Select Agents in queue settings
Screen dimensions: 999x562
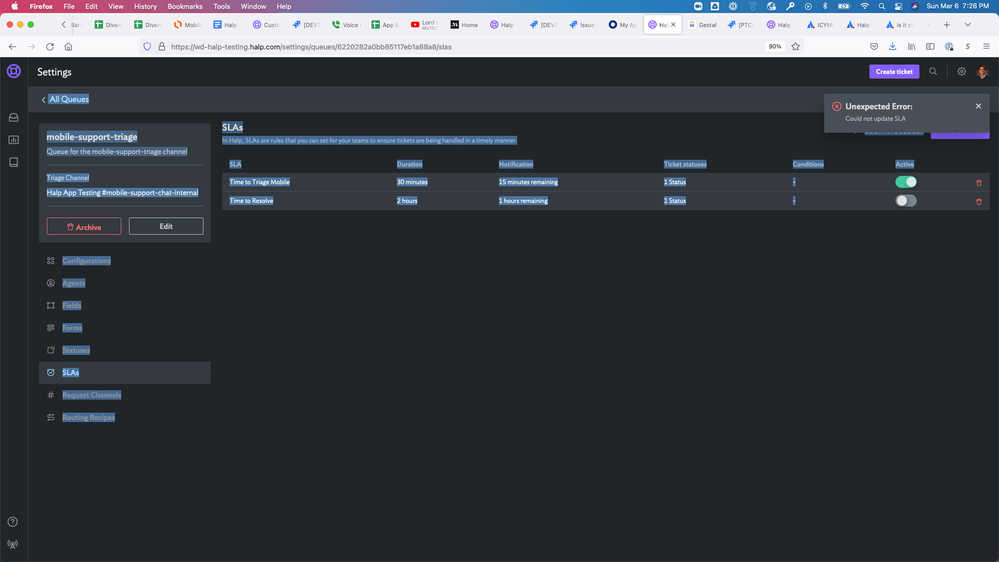click(74, 283)
